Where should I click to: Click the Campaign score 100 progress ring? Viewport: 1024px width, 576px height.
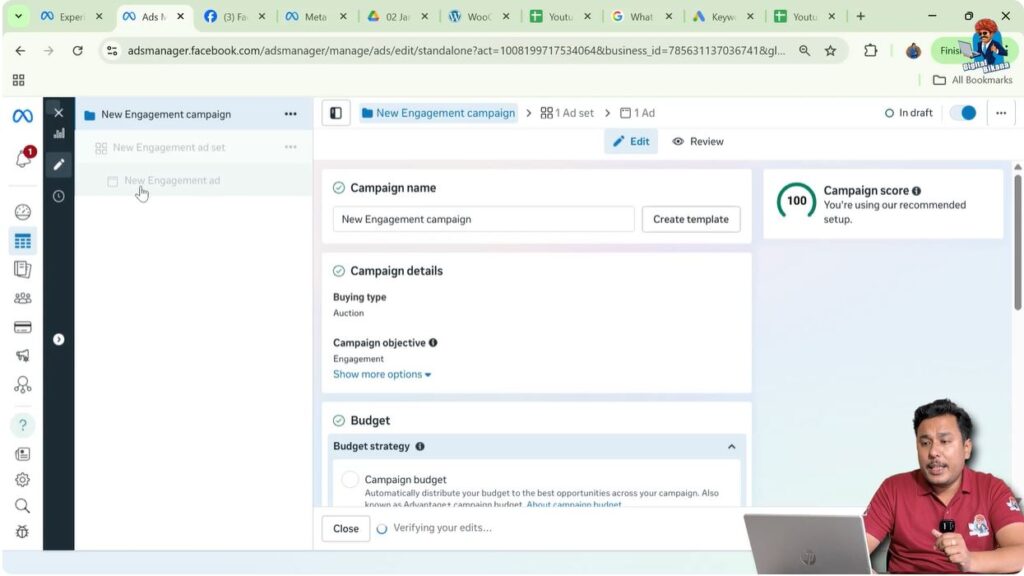797,200
